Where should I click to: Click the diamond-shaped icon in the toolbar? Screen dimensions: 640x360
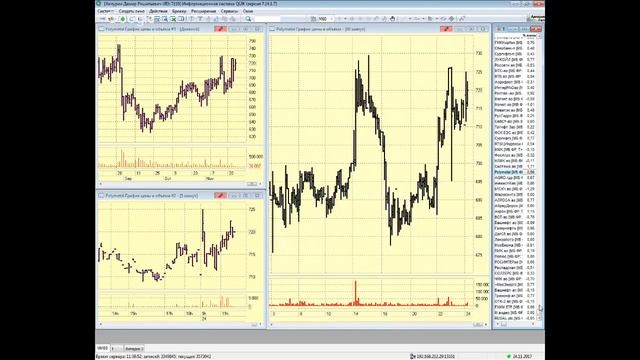[451, 19]
